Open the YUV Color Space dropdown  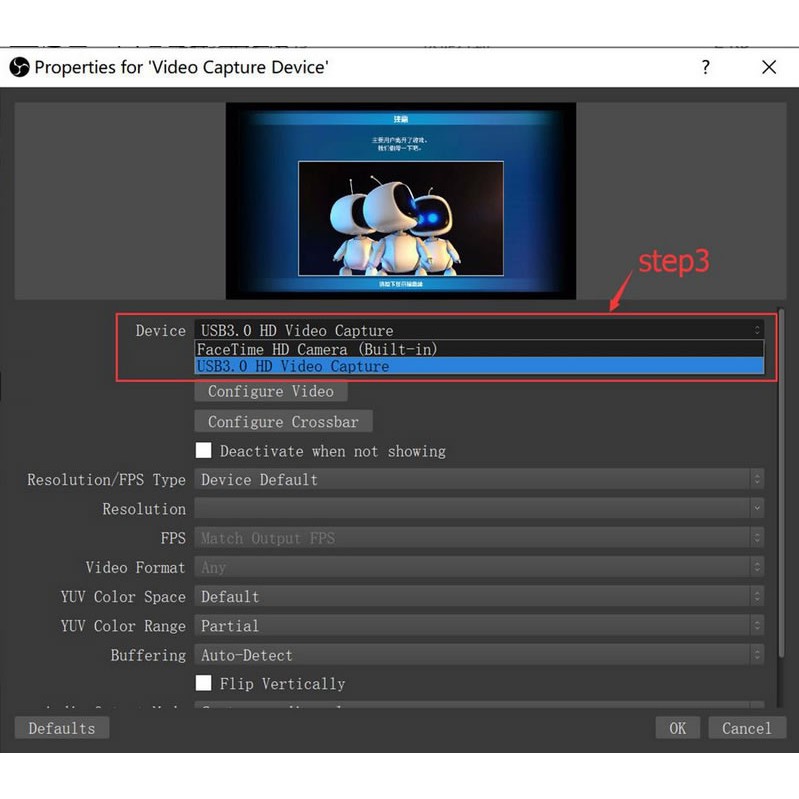[x=478, y=597]
